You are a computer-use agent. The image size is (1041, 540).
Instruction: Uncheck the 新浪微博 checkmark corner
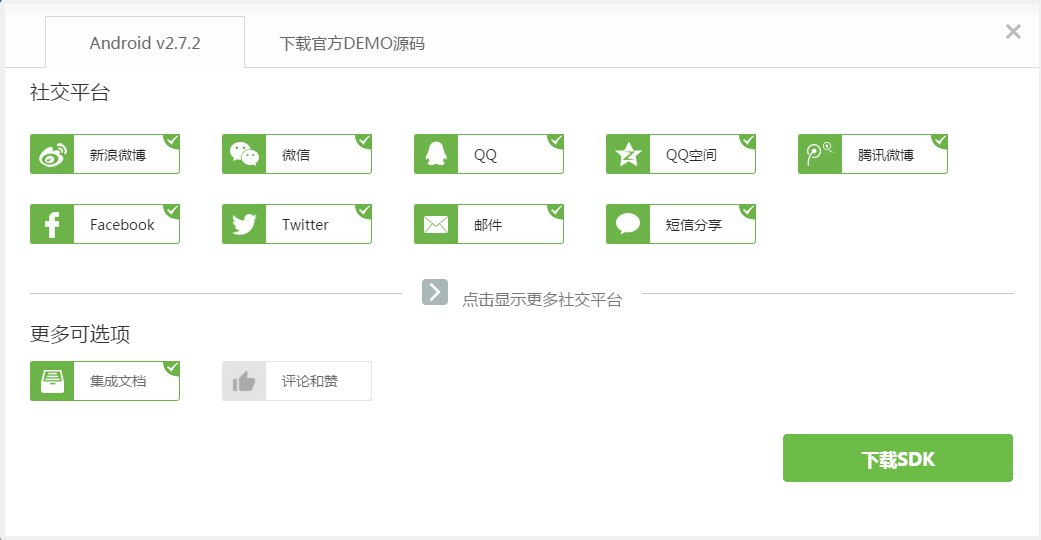pos(172,141)
